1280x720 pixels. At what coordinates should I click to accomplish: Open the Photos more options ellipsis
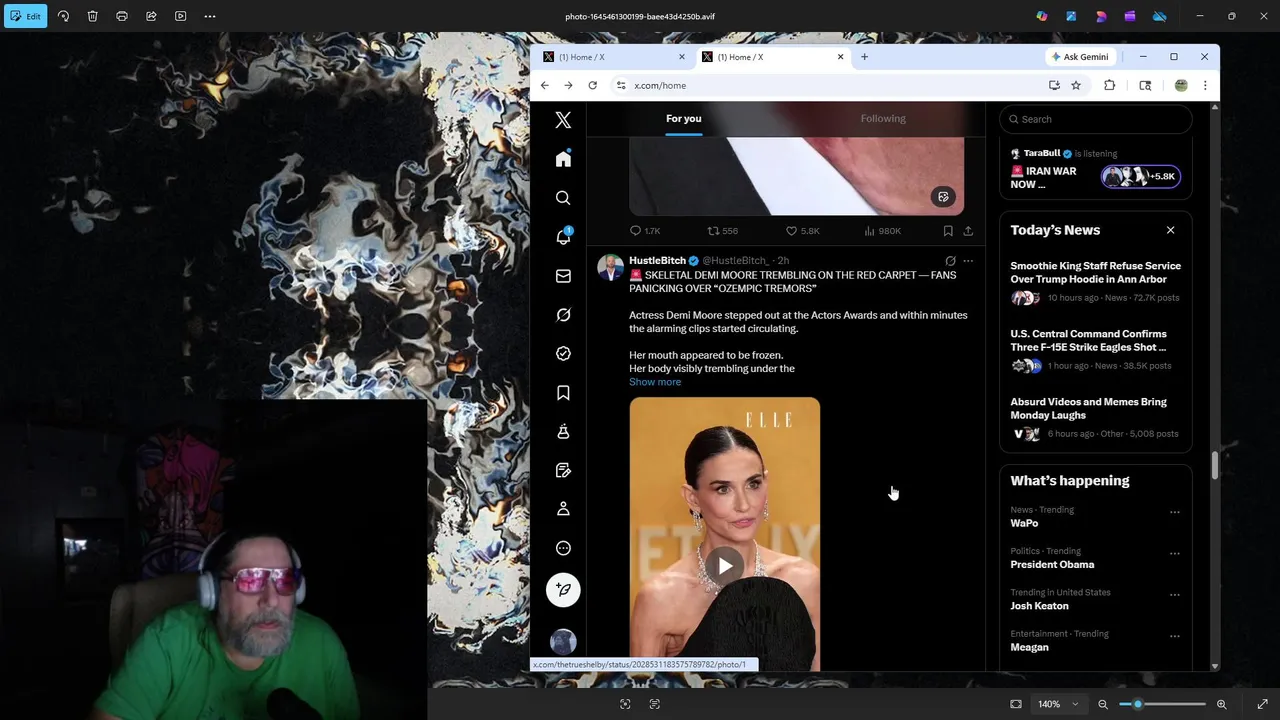click(x=210, y=16)
